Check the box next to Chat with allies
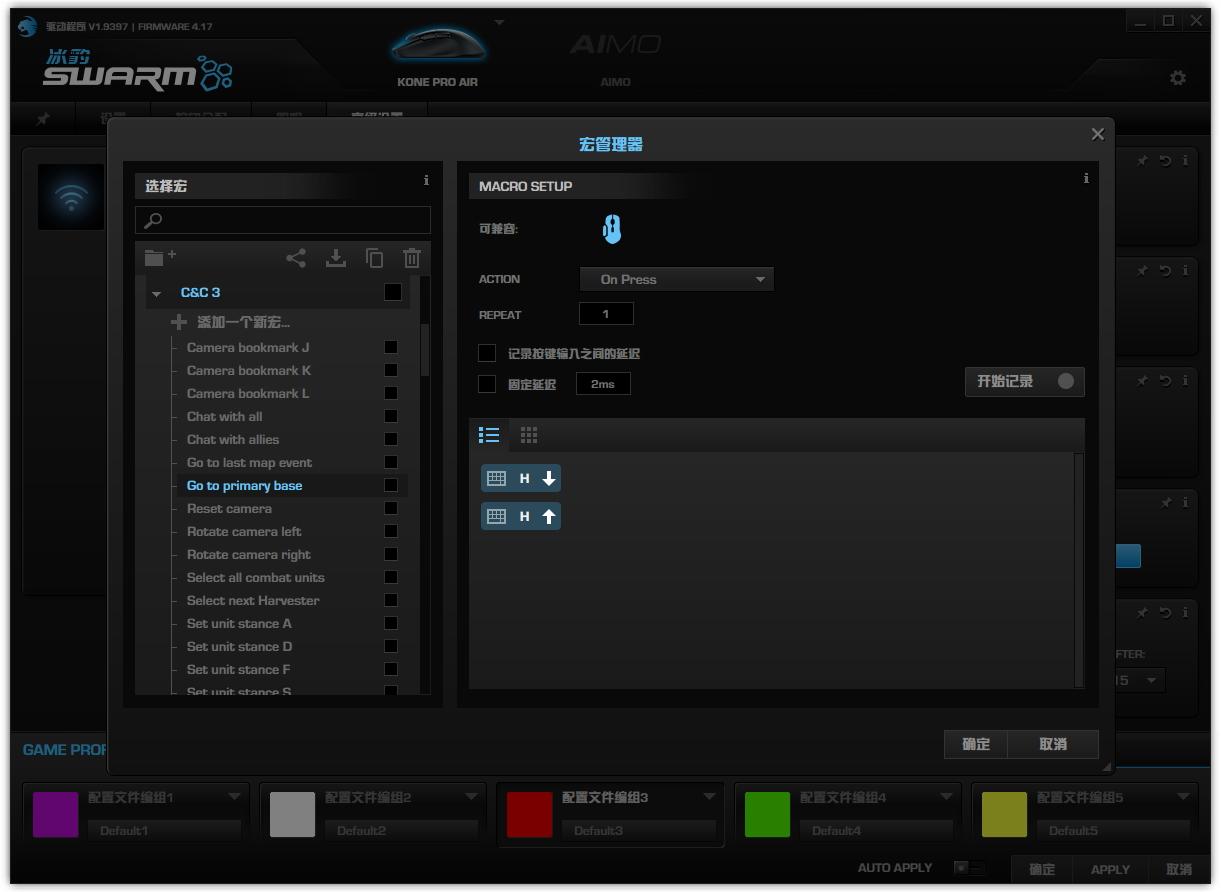This screenshot has width=1221, height=892. (x=391, y=439)
